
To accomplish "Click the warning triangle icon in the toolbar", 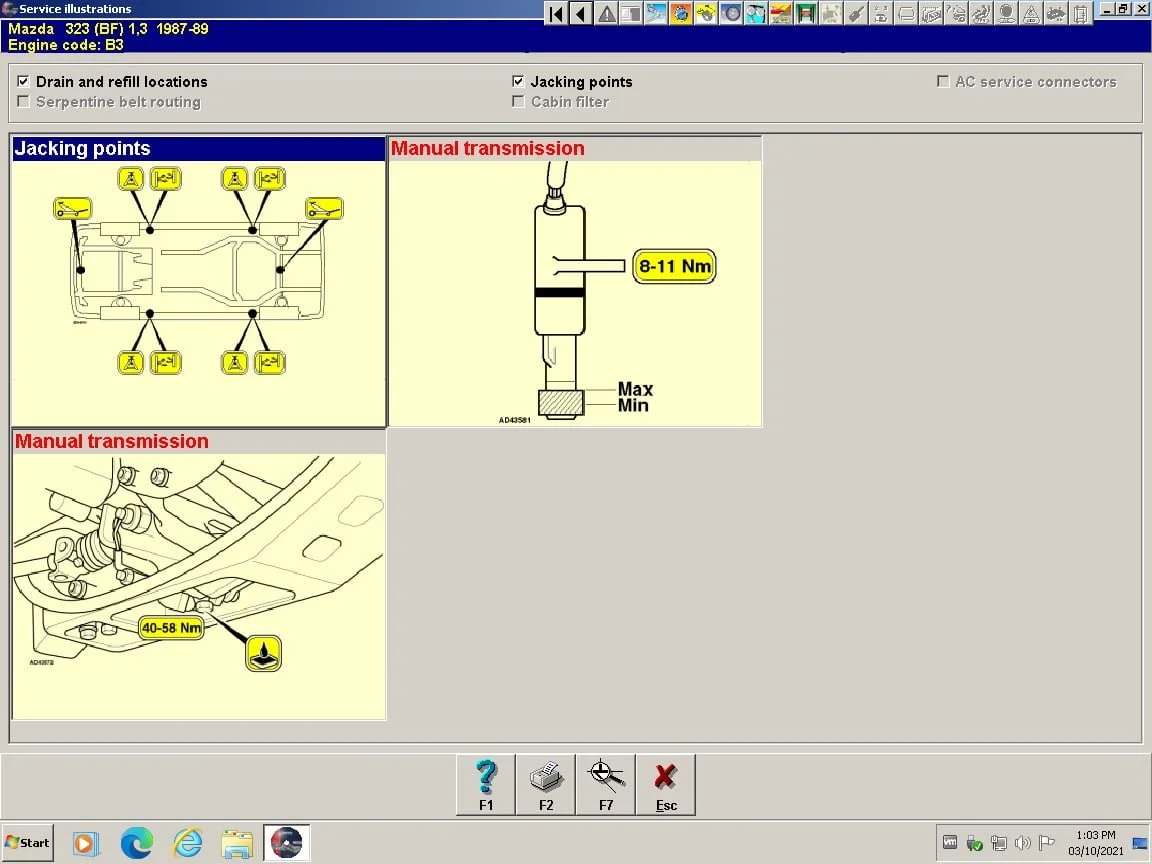I will coord(605,13).
